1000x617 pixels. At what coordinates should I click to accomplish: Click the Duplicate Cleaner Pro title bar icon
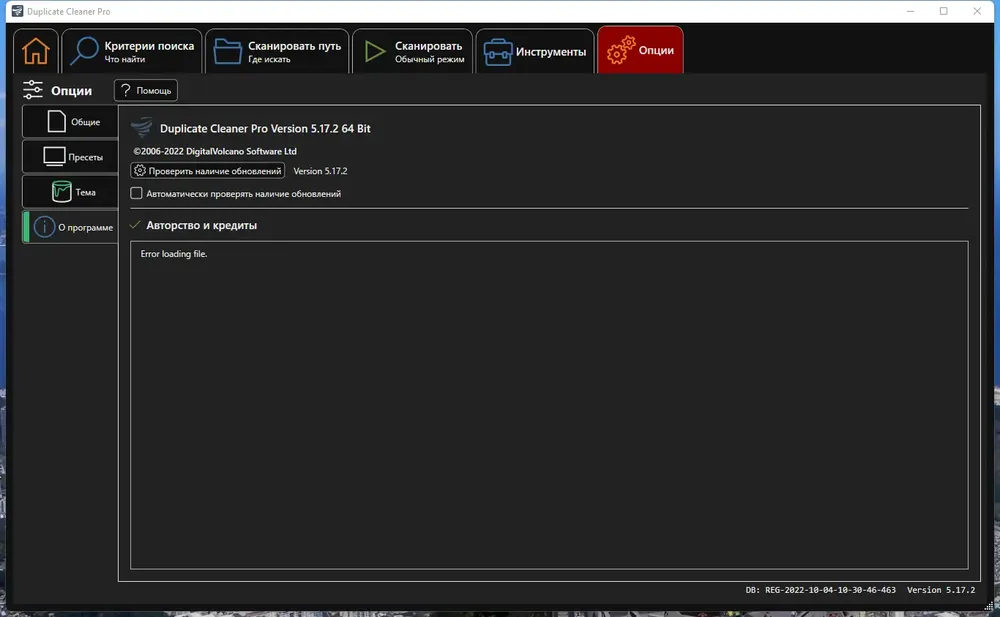pos(17,11)
